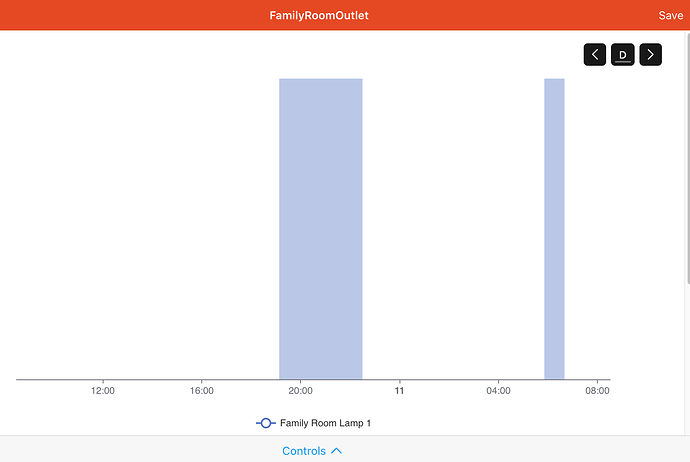Save the FamilyRoomOutlet chart
This screenshot has height=462, width=690.
click(670, 16)
